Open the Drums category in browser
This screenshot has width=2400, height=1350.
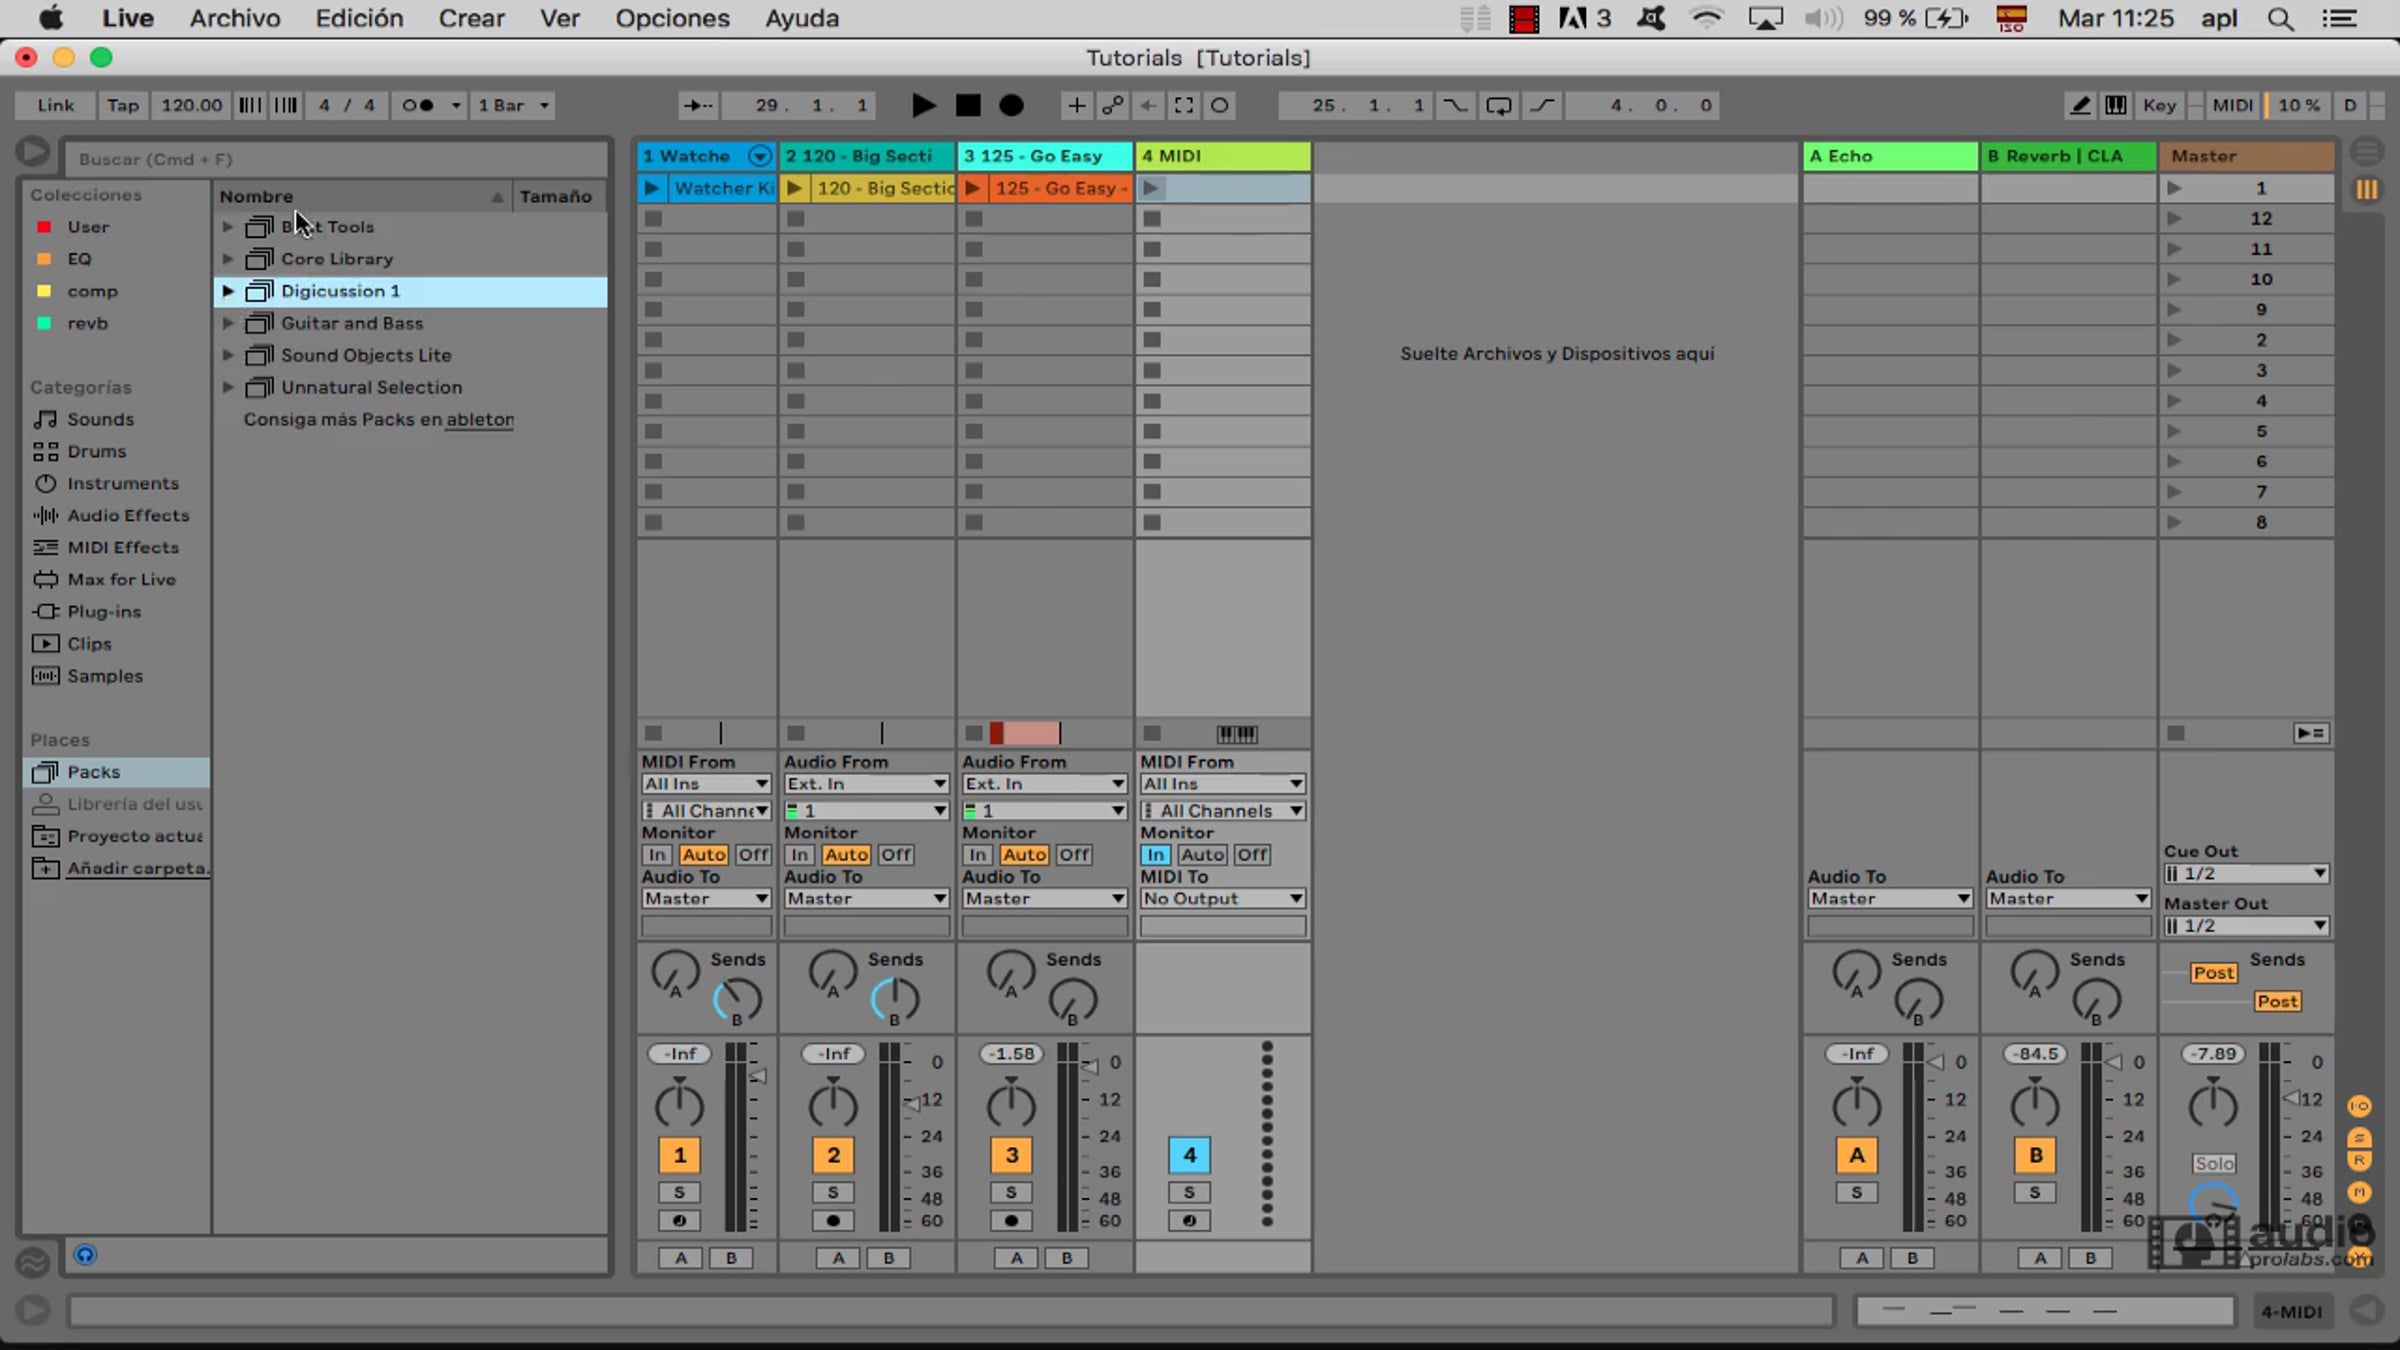click(96, 451)
